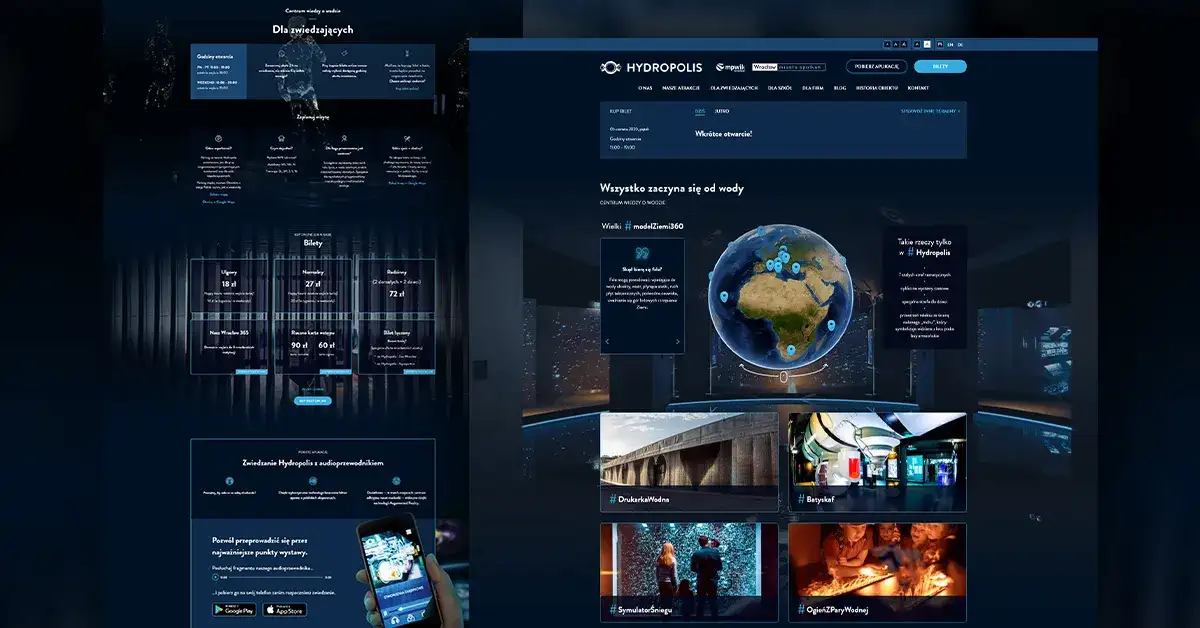Screen dimensions: 1200x628
Task: Show next fact with right arrow
Action: pos(678,342)
